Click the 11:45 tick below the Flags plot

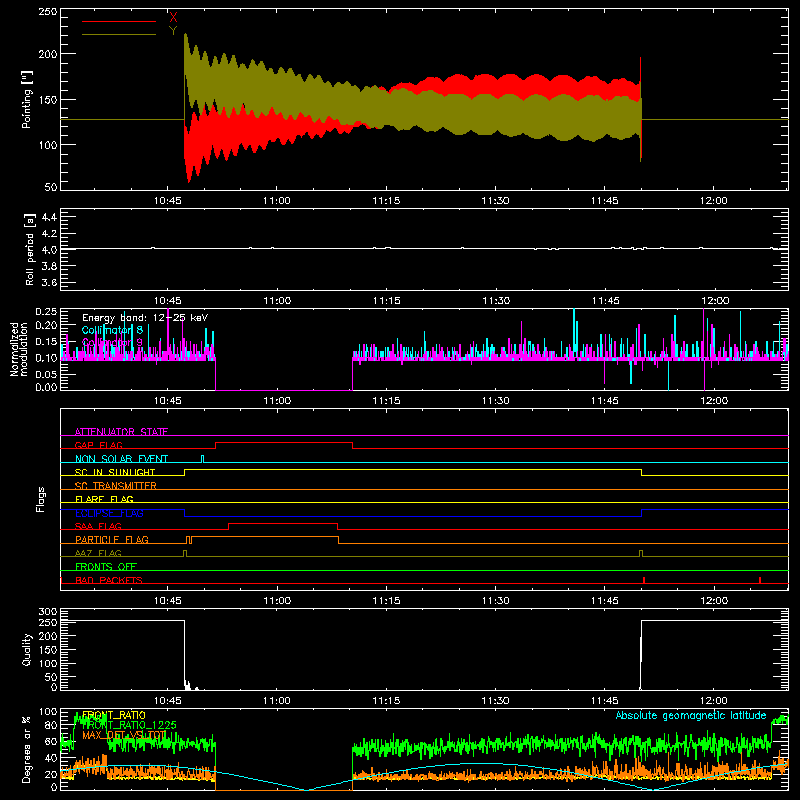[x=605, y=601]
